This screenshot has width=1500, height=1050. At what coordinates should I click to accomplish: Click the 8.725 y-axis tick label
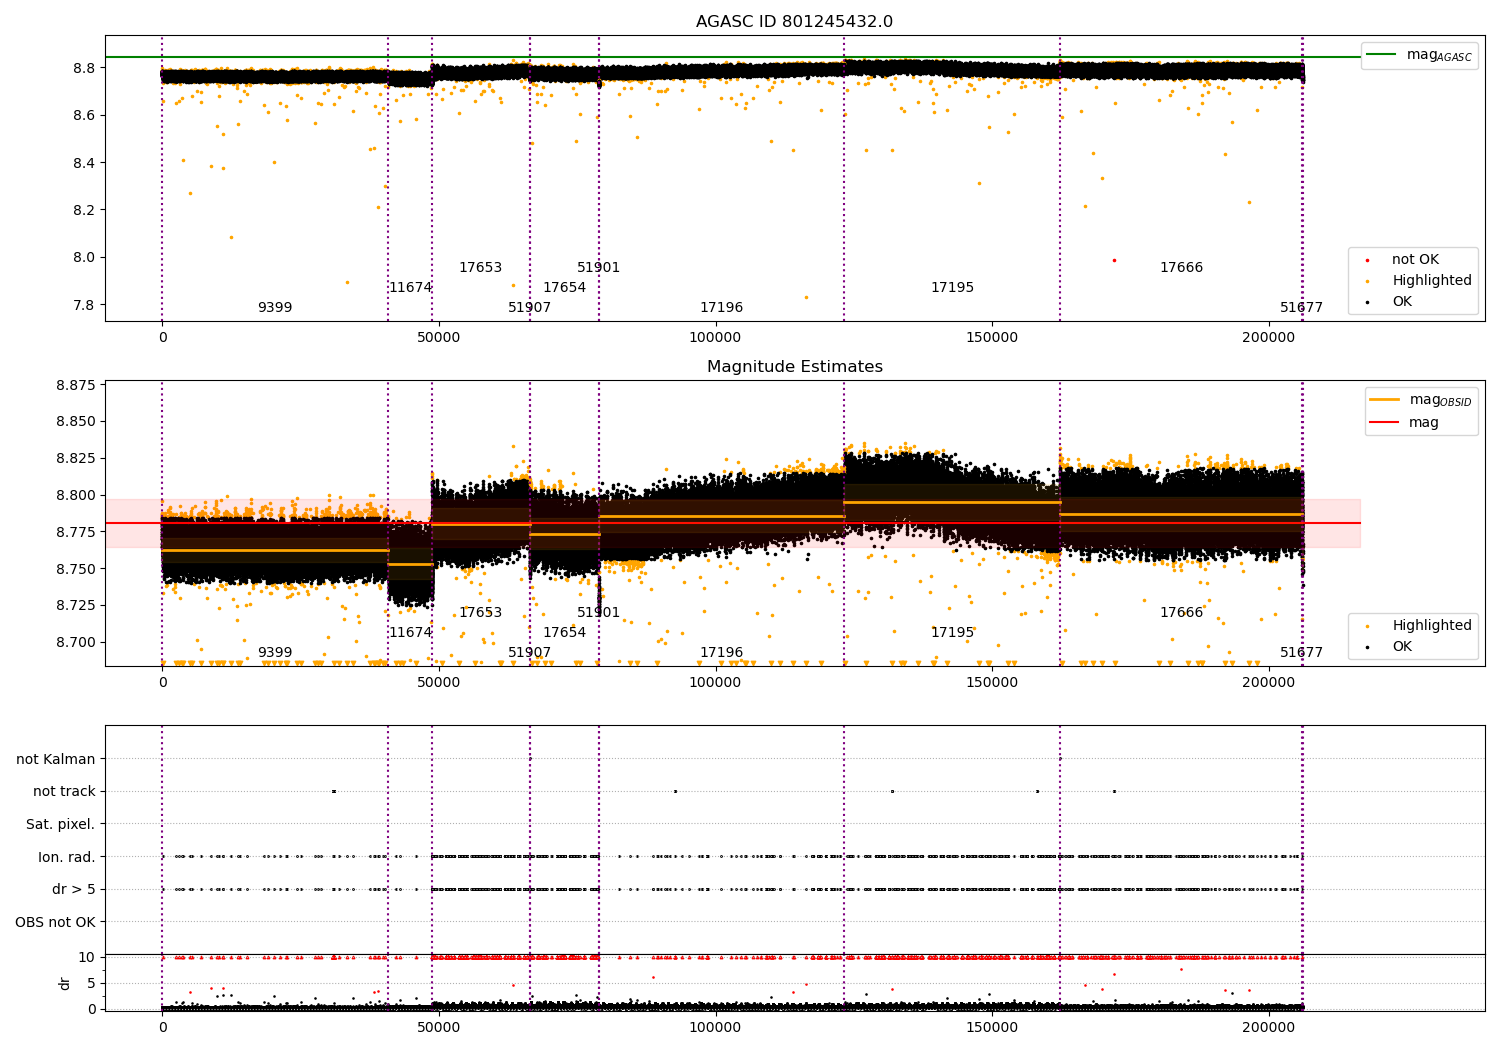(75, 606)
